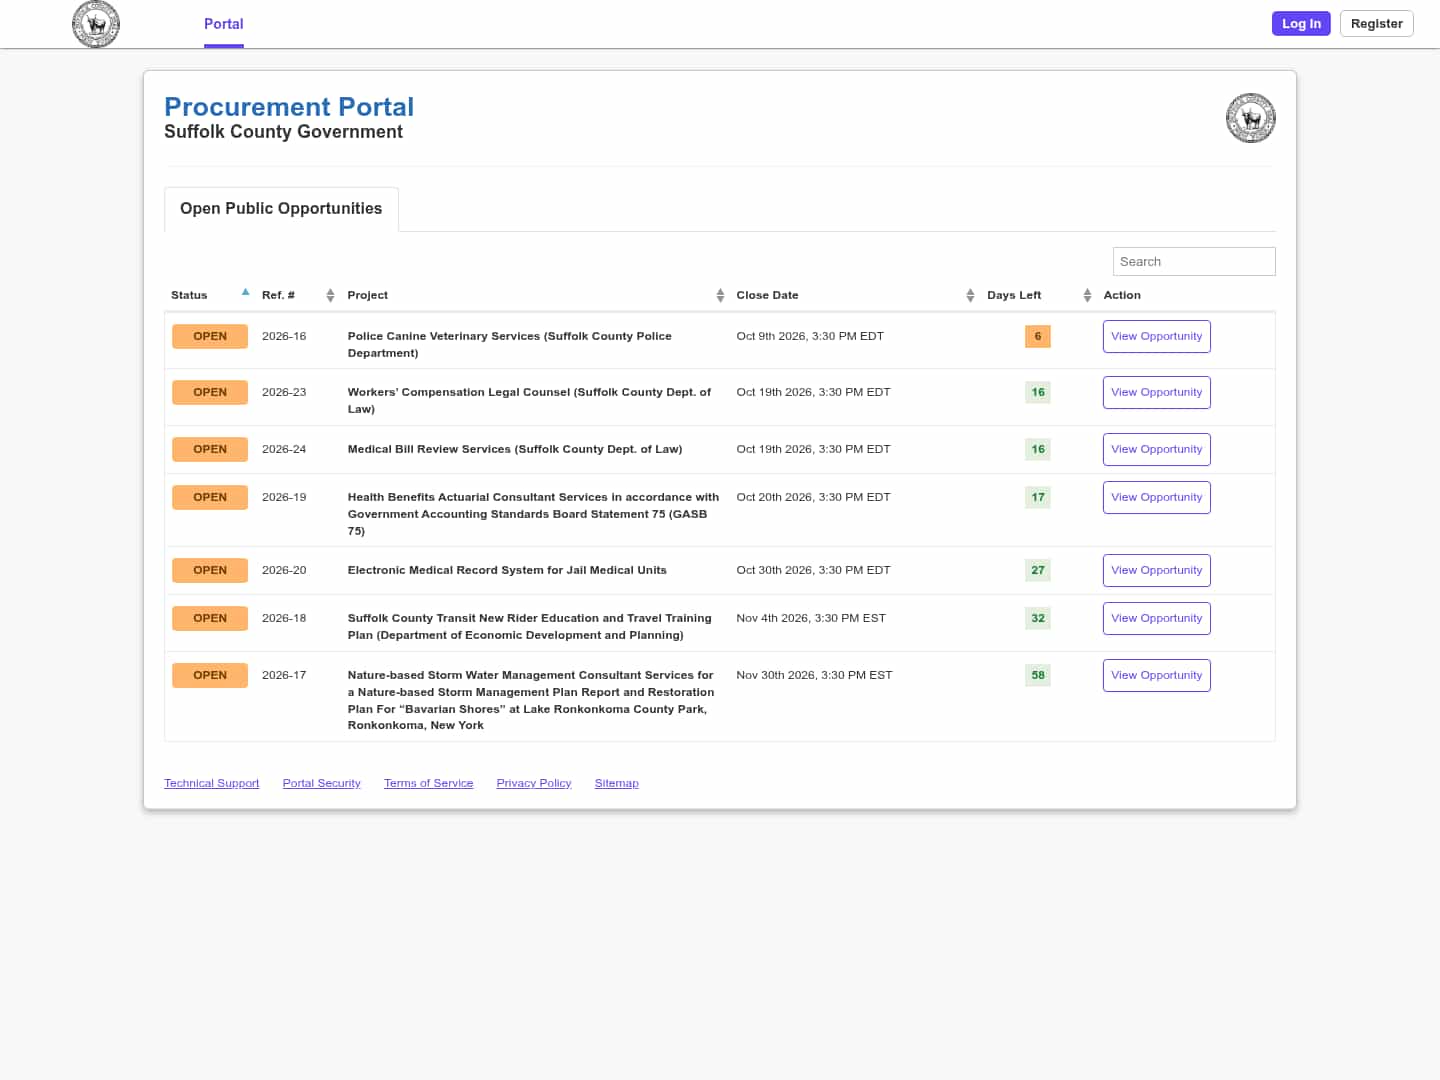View opportunity for Medical Bill Review Services
The width and height of the screenshot is (1440, 1080).
[1157, 449]
